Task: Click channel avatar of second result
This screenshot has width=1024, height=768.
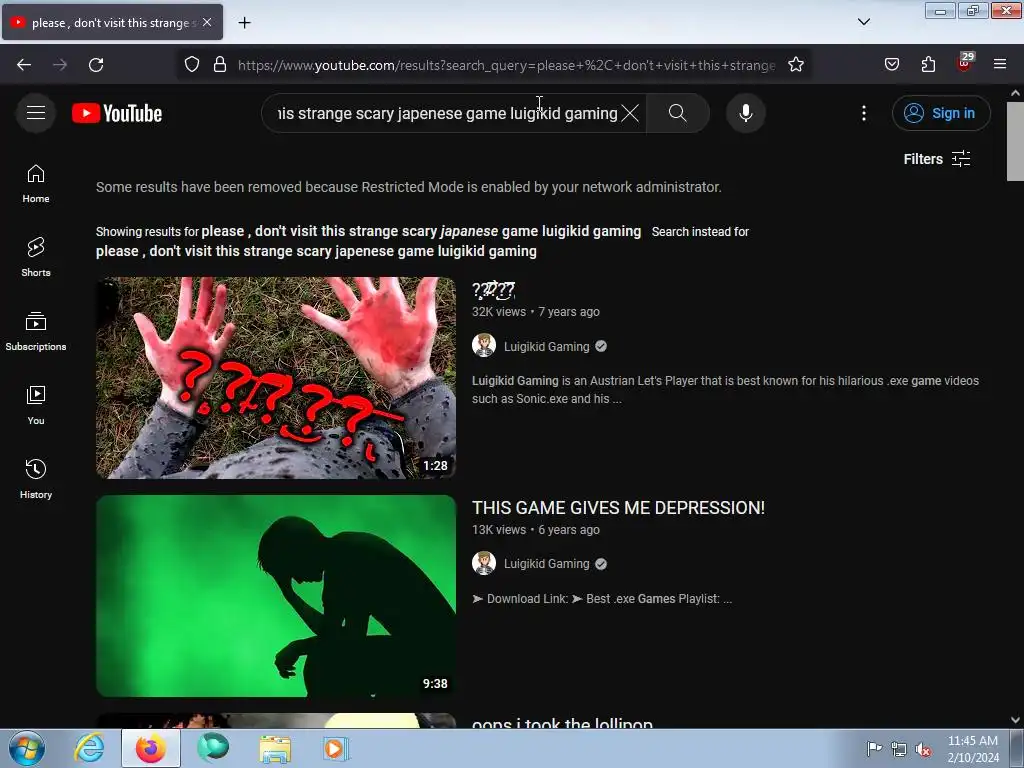Action: 484,563
